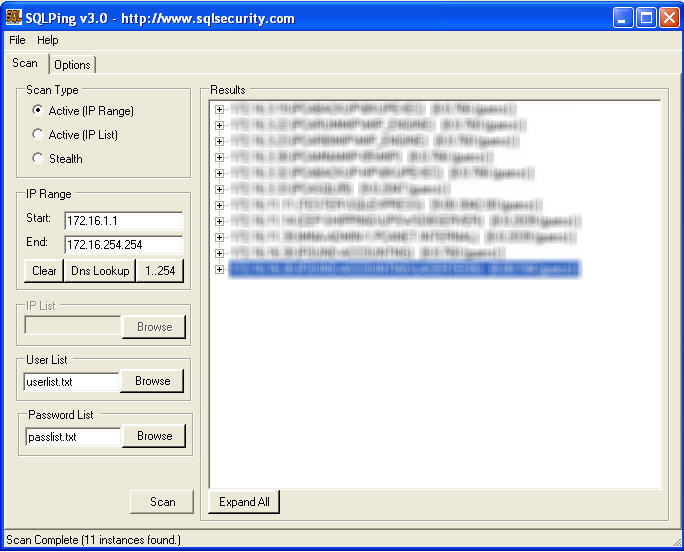This screenshot has width=684, height=552.
Task: Click the SQLPing app icon in title bar
Action: 14,17
